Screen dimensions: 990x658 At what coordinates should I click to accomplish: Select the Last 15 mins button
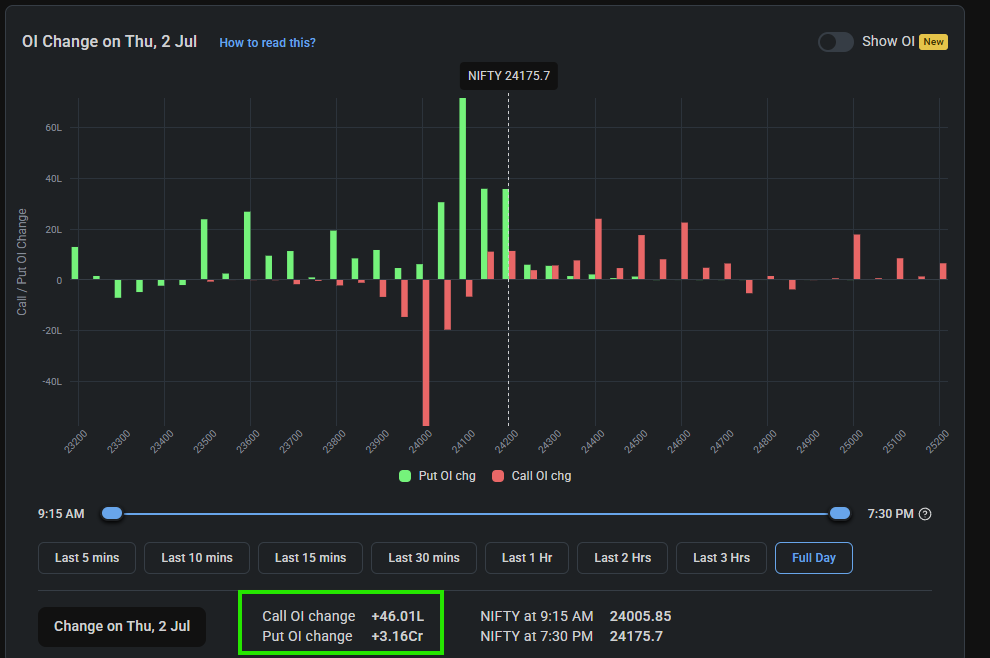[311, 558]
